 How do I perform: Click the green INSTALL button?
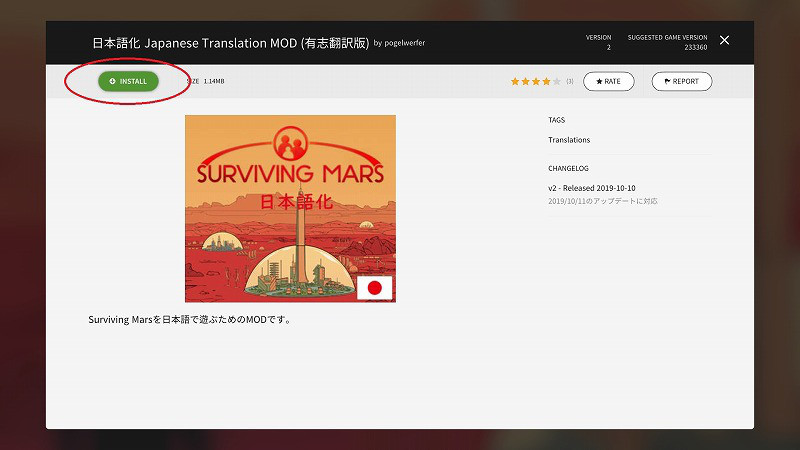click(128, 81)
